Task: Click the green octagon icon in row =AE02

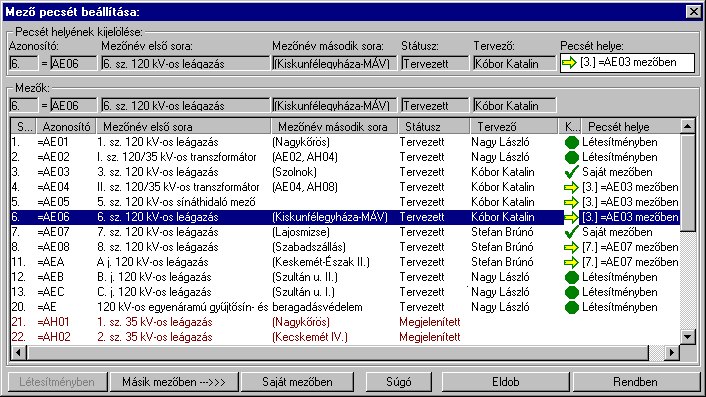Action: point(571,157)
